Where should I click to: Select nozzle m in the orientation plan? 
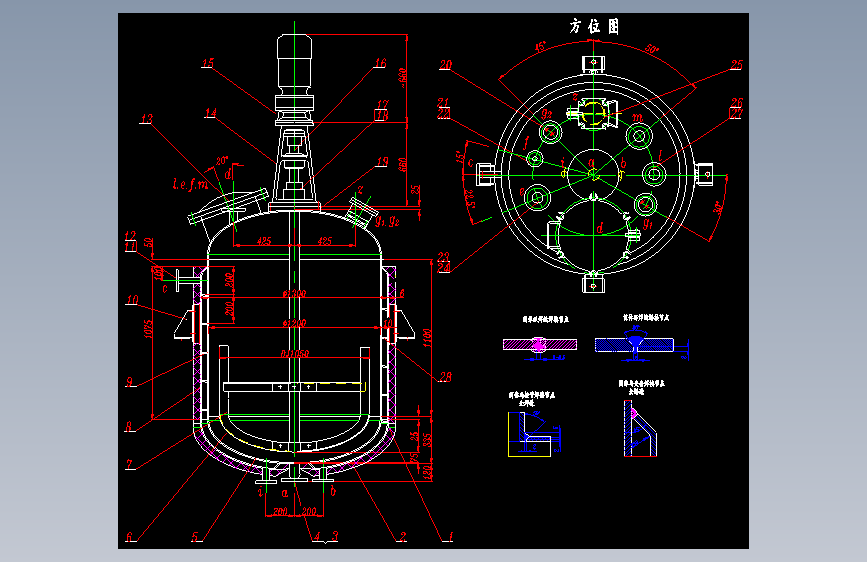tap(639, 136)
